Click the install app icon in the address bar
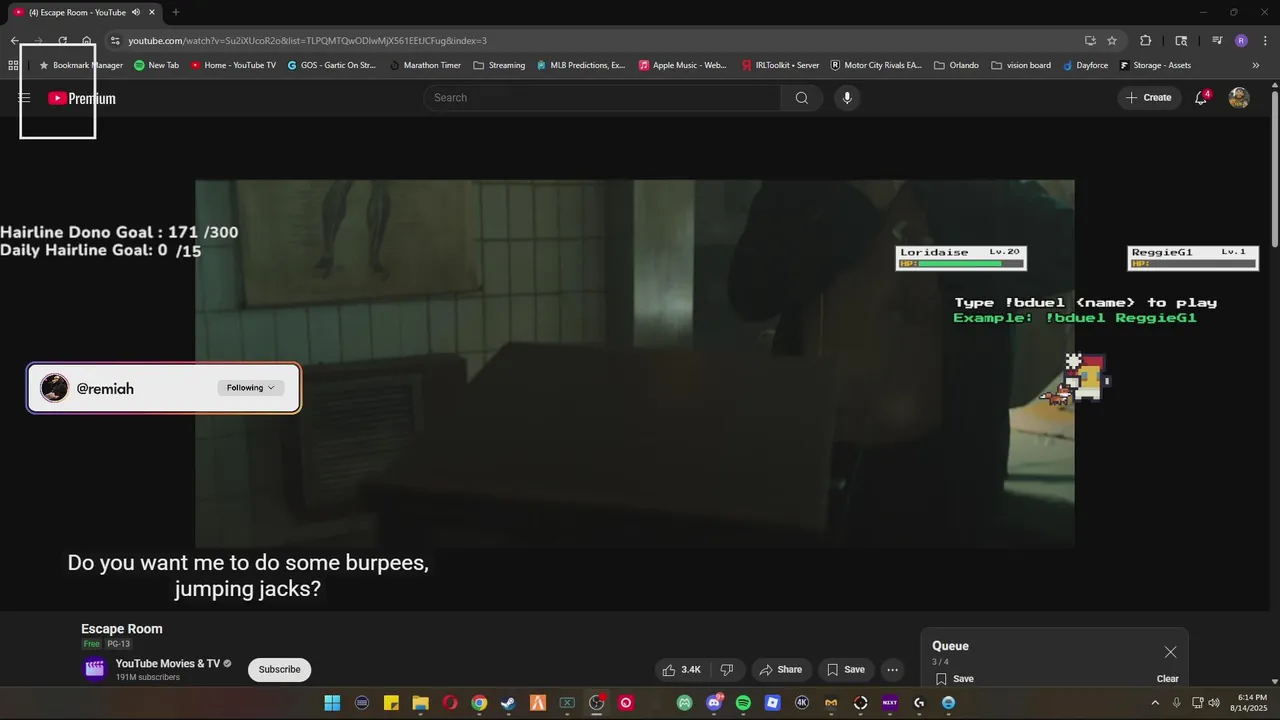This screenshot has width=1280, height=720. pos(1090,41)
